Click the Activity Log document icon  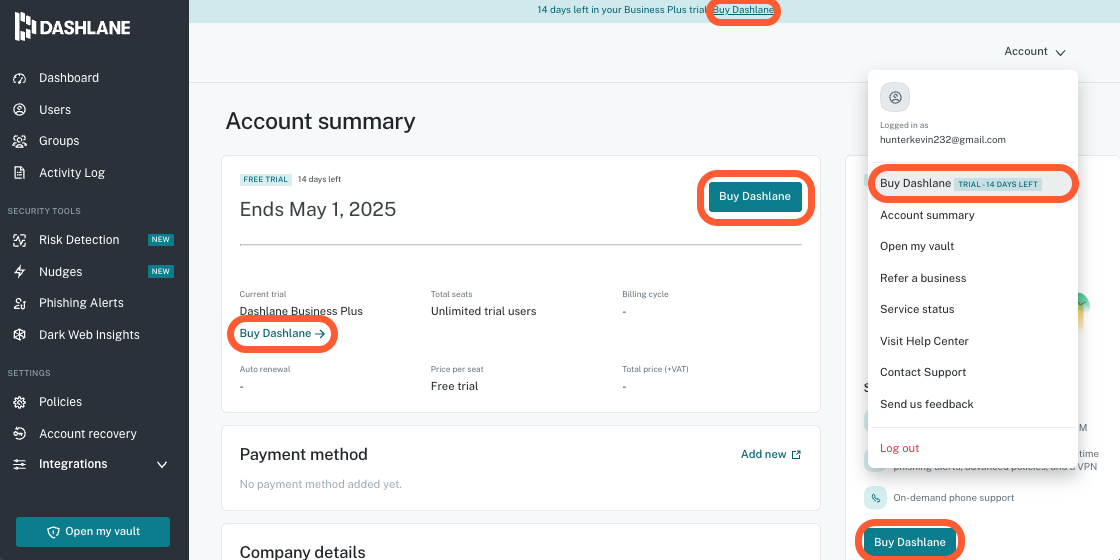[19, 173]
